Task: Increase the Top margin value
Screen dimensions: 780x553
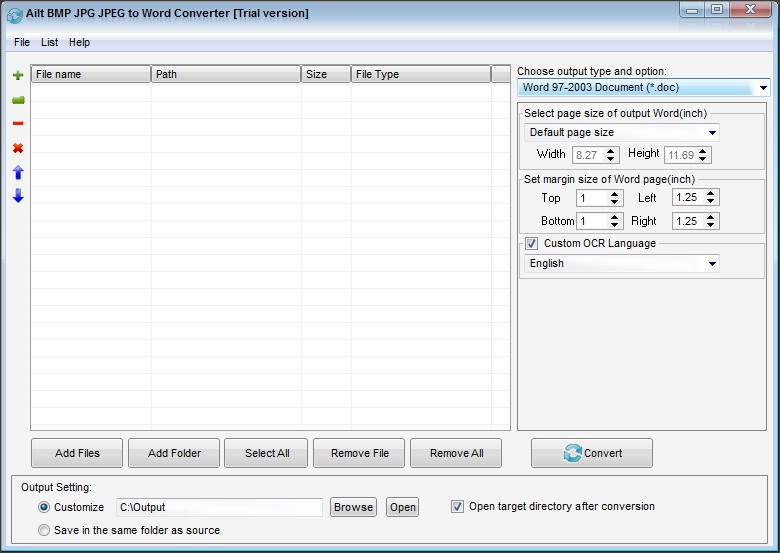Action: (614, 194)
